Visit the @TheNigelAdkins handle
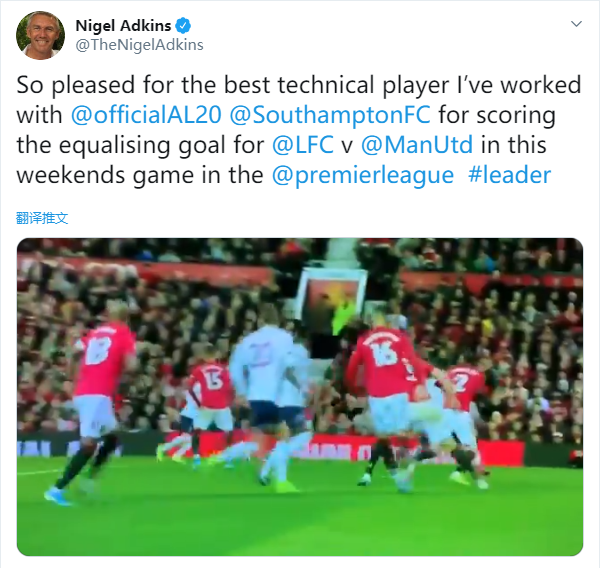The height and width of the screenshot is (568, 600). click(x=139, y=45)
